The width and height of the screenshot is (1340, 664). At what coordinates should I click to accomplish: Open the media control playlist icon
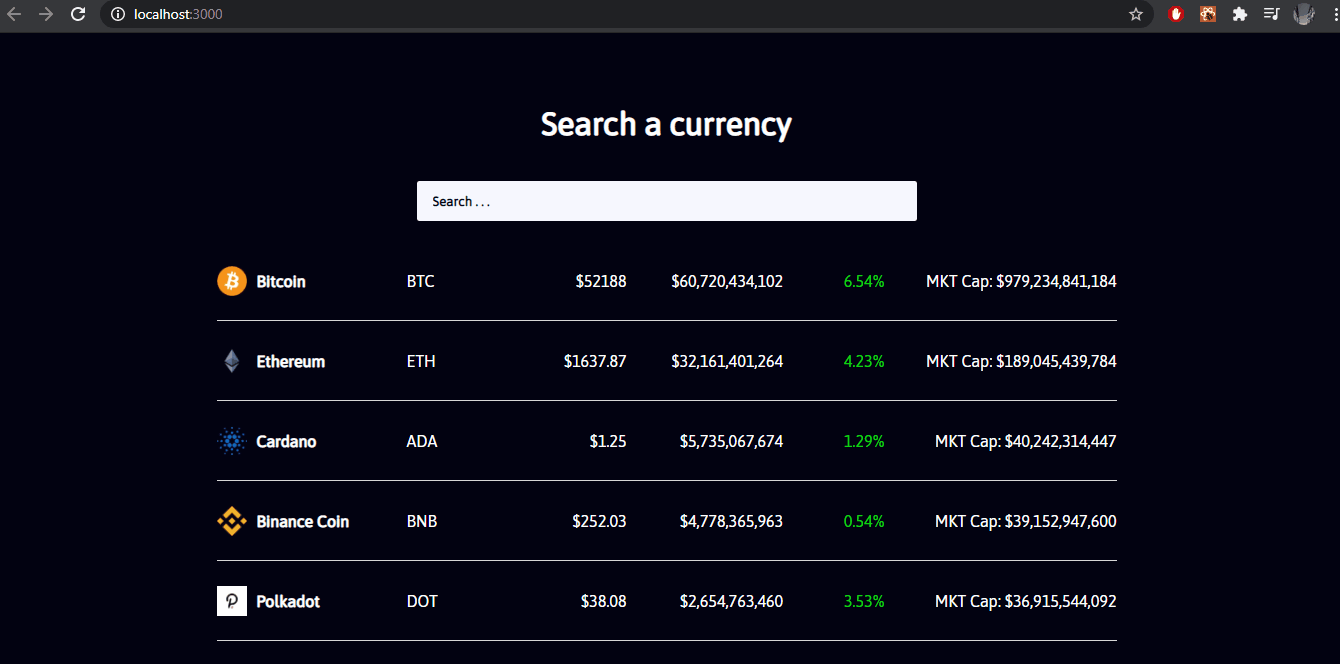point(1271,14)
